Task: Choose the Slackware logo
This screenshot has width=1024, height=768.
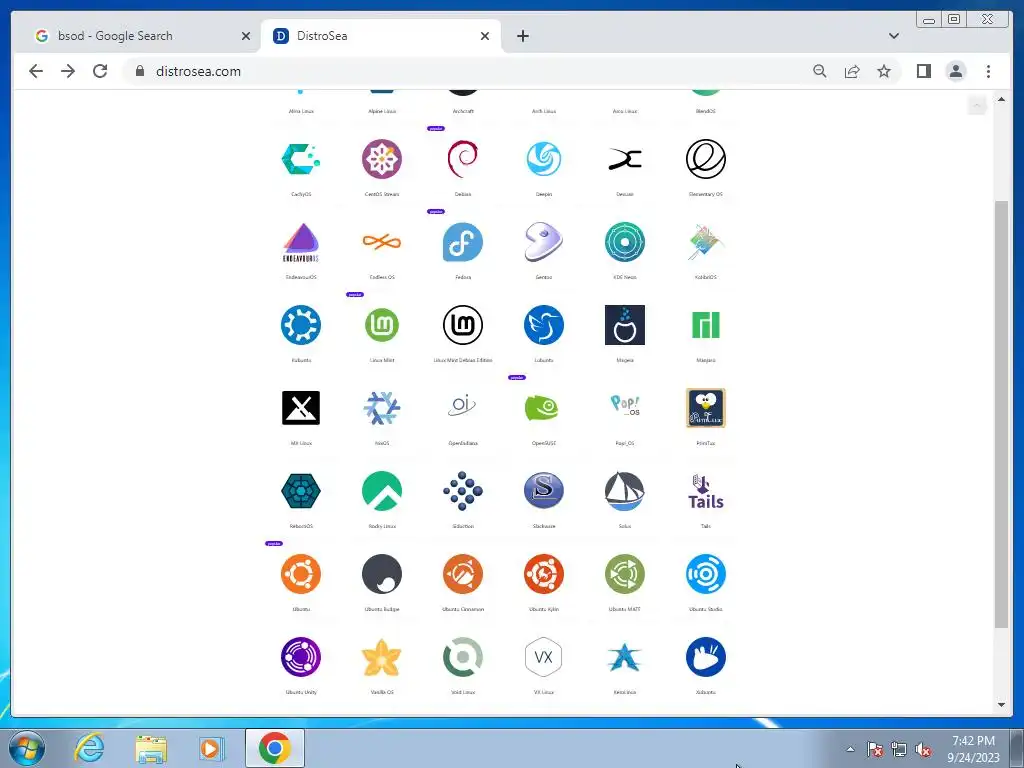Action: (x=543, y=490)
